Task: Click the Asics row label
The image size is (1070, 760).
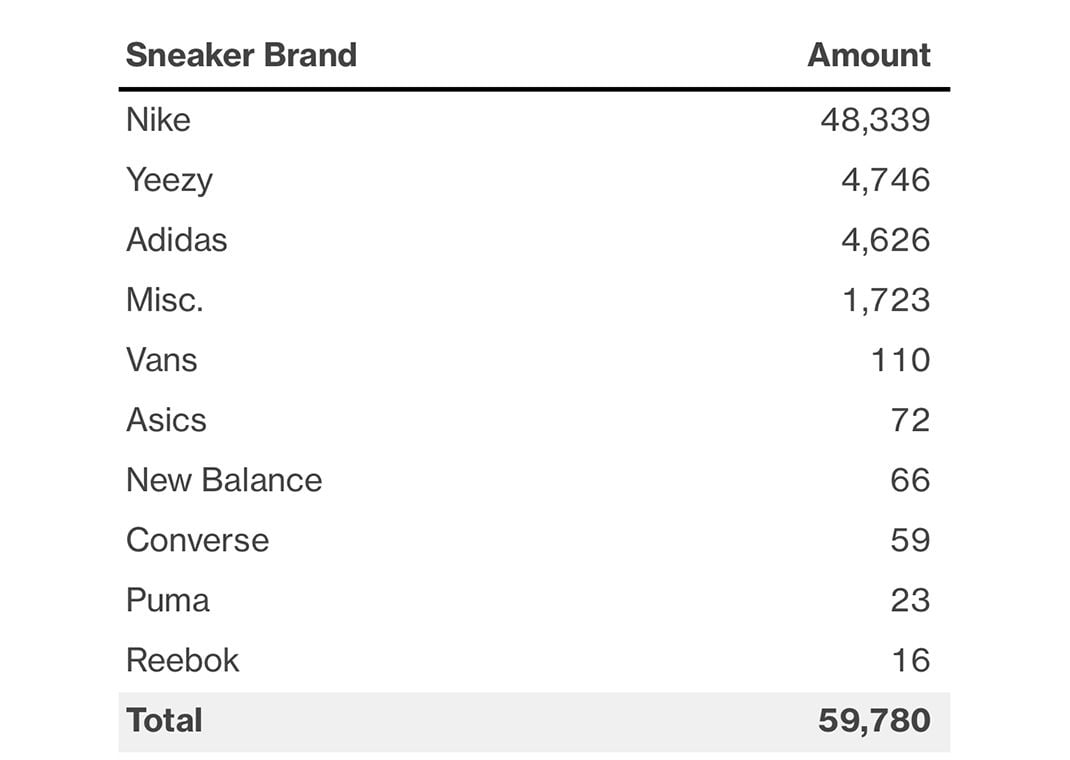Action: point(166,420)
